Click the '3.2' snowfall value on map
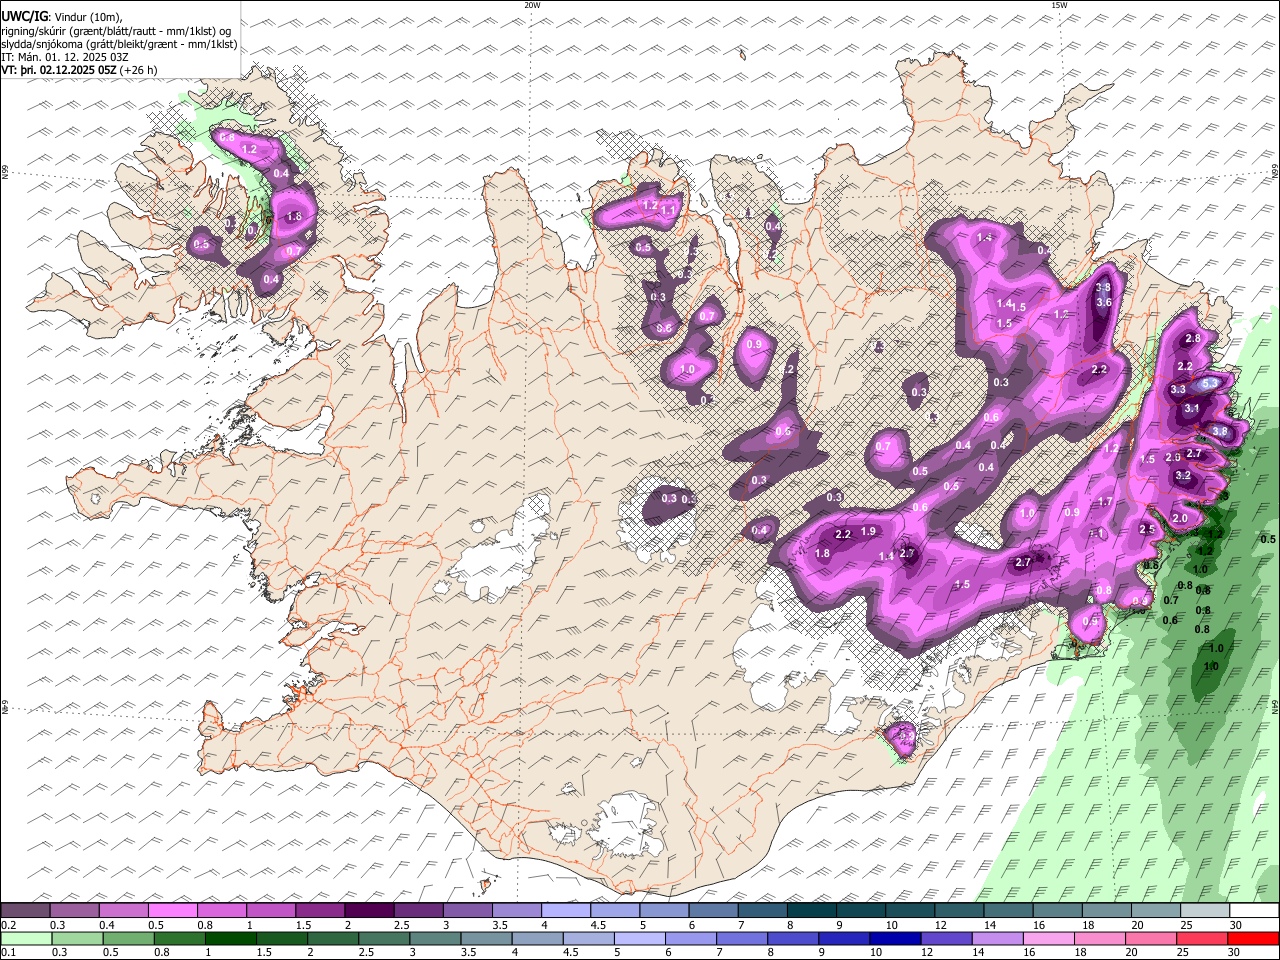 click(1183, 476)
